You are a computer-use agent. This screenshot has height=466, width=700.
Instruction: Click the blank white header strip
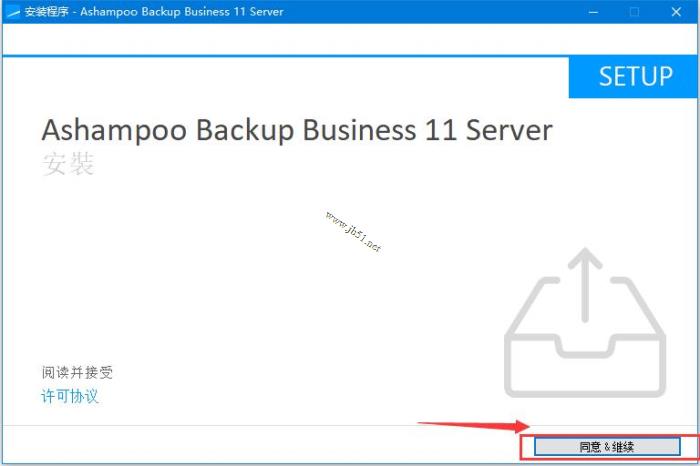pyautogui.click(x=349, y=39)
